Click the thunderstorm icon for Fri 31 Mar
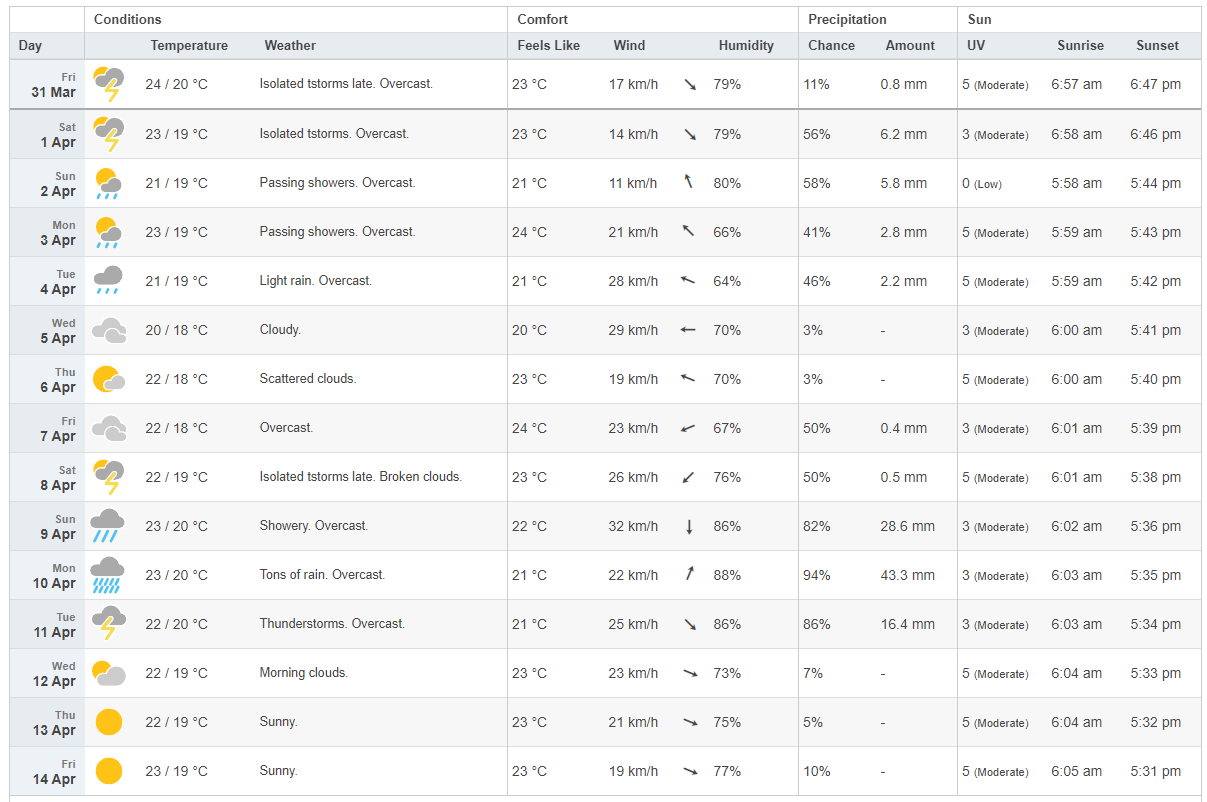 [x=108, y=84]
